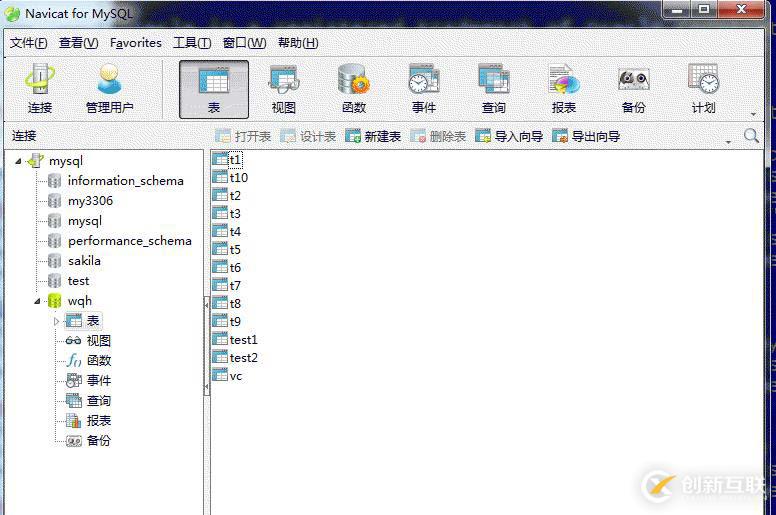Switch to 查询 (Query) toolbar icon
The height and width of the screenshot is (515, 776).
[494, 89]
